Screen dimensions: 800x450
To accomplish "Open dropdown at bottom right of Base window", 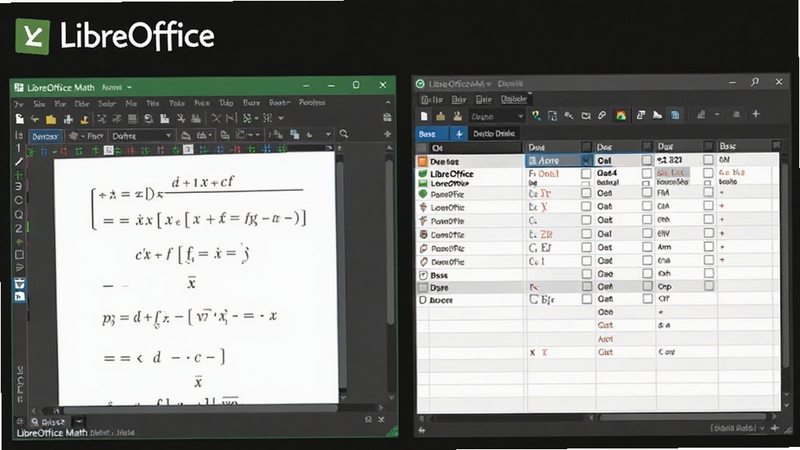I will [x=761, y=428].
